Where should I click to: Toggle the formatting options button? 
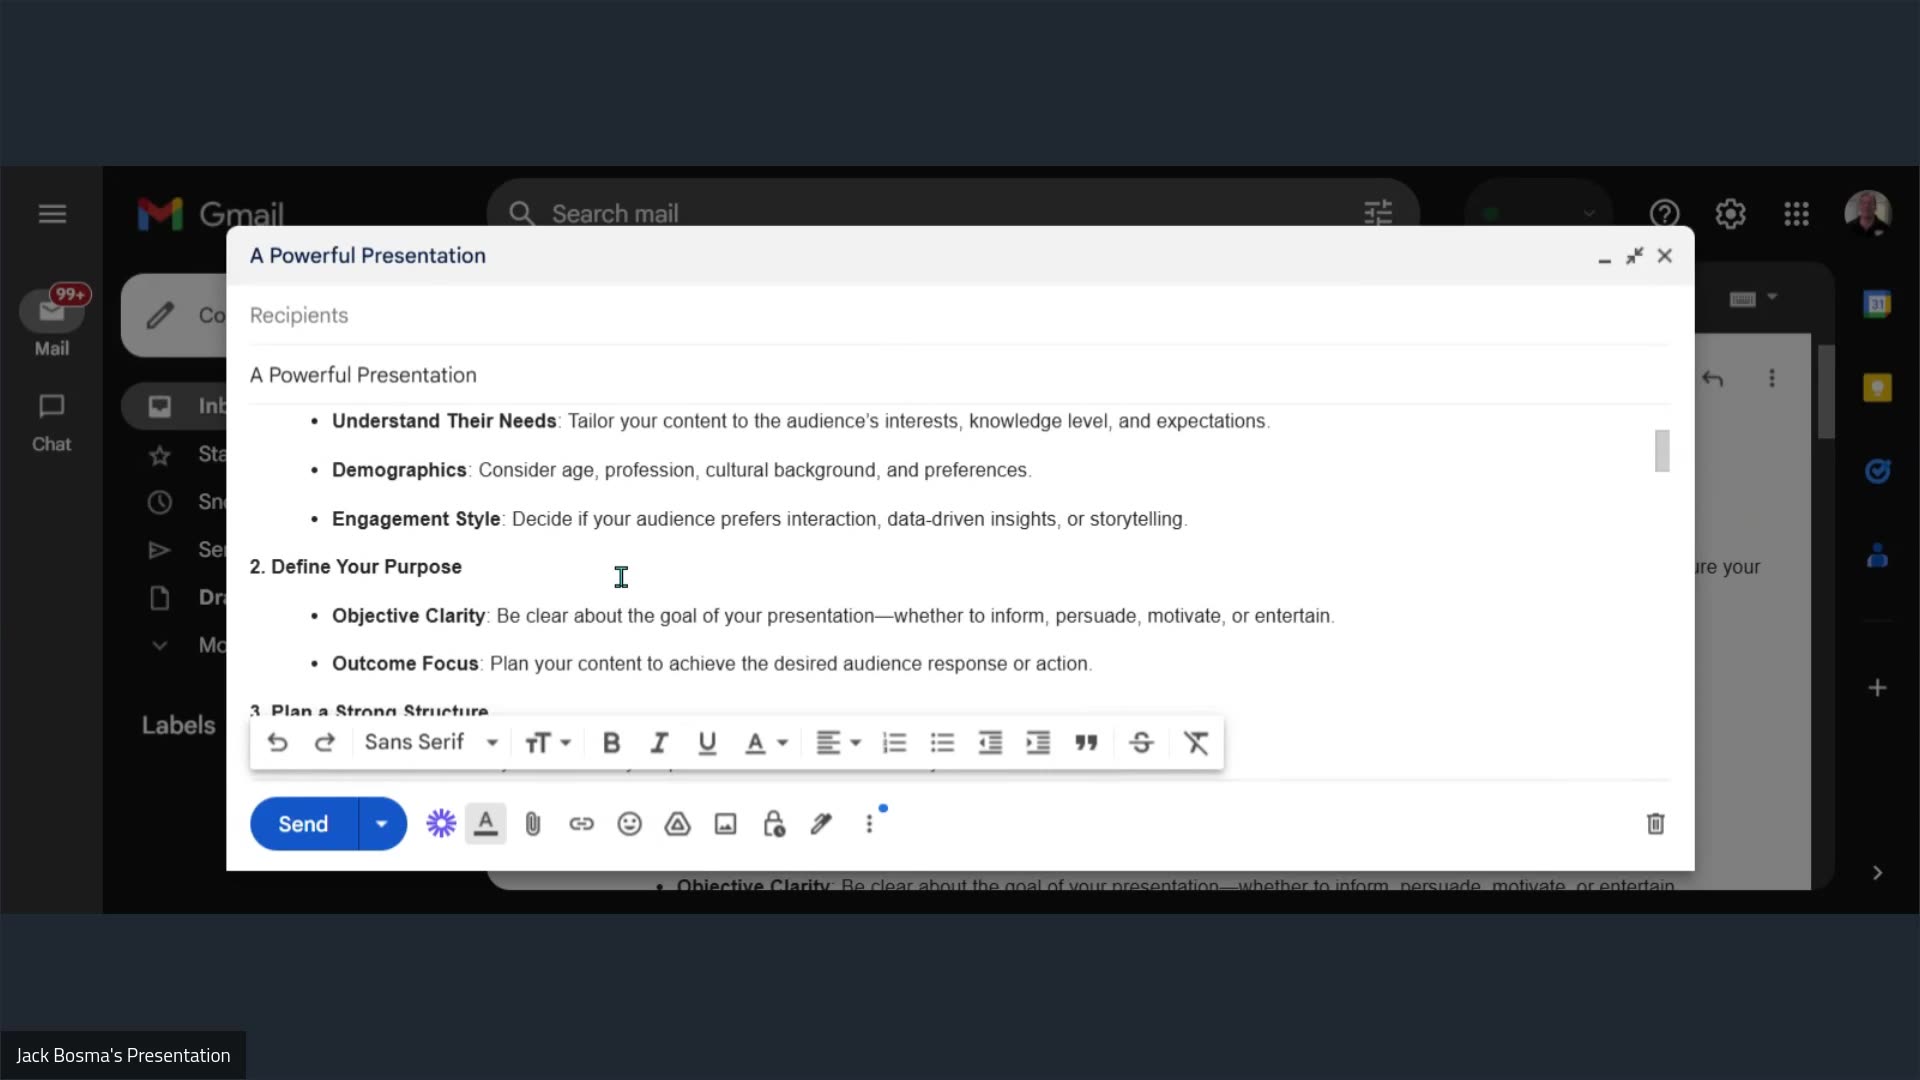point(486,824)
